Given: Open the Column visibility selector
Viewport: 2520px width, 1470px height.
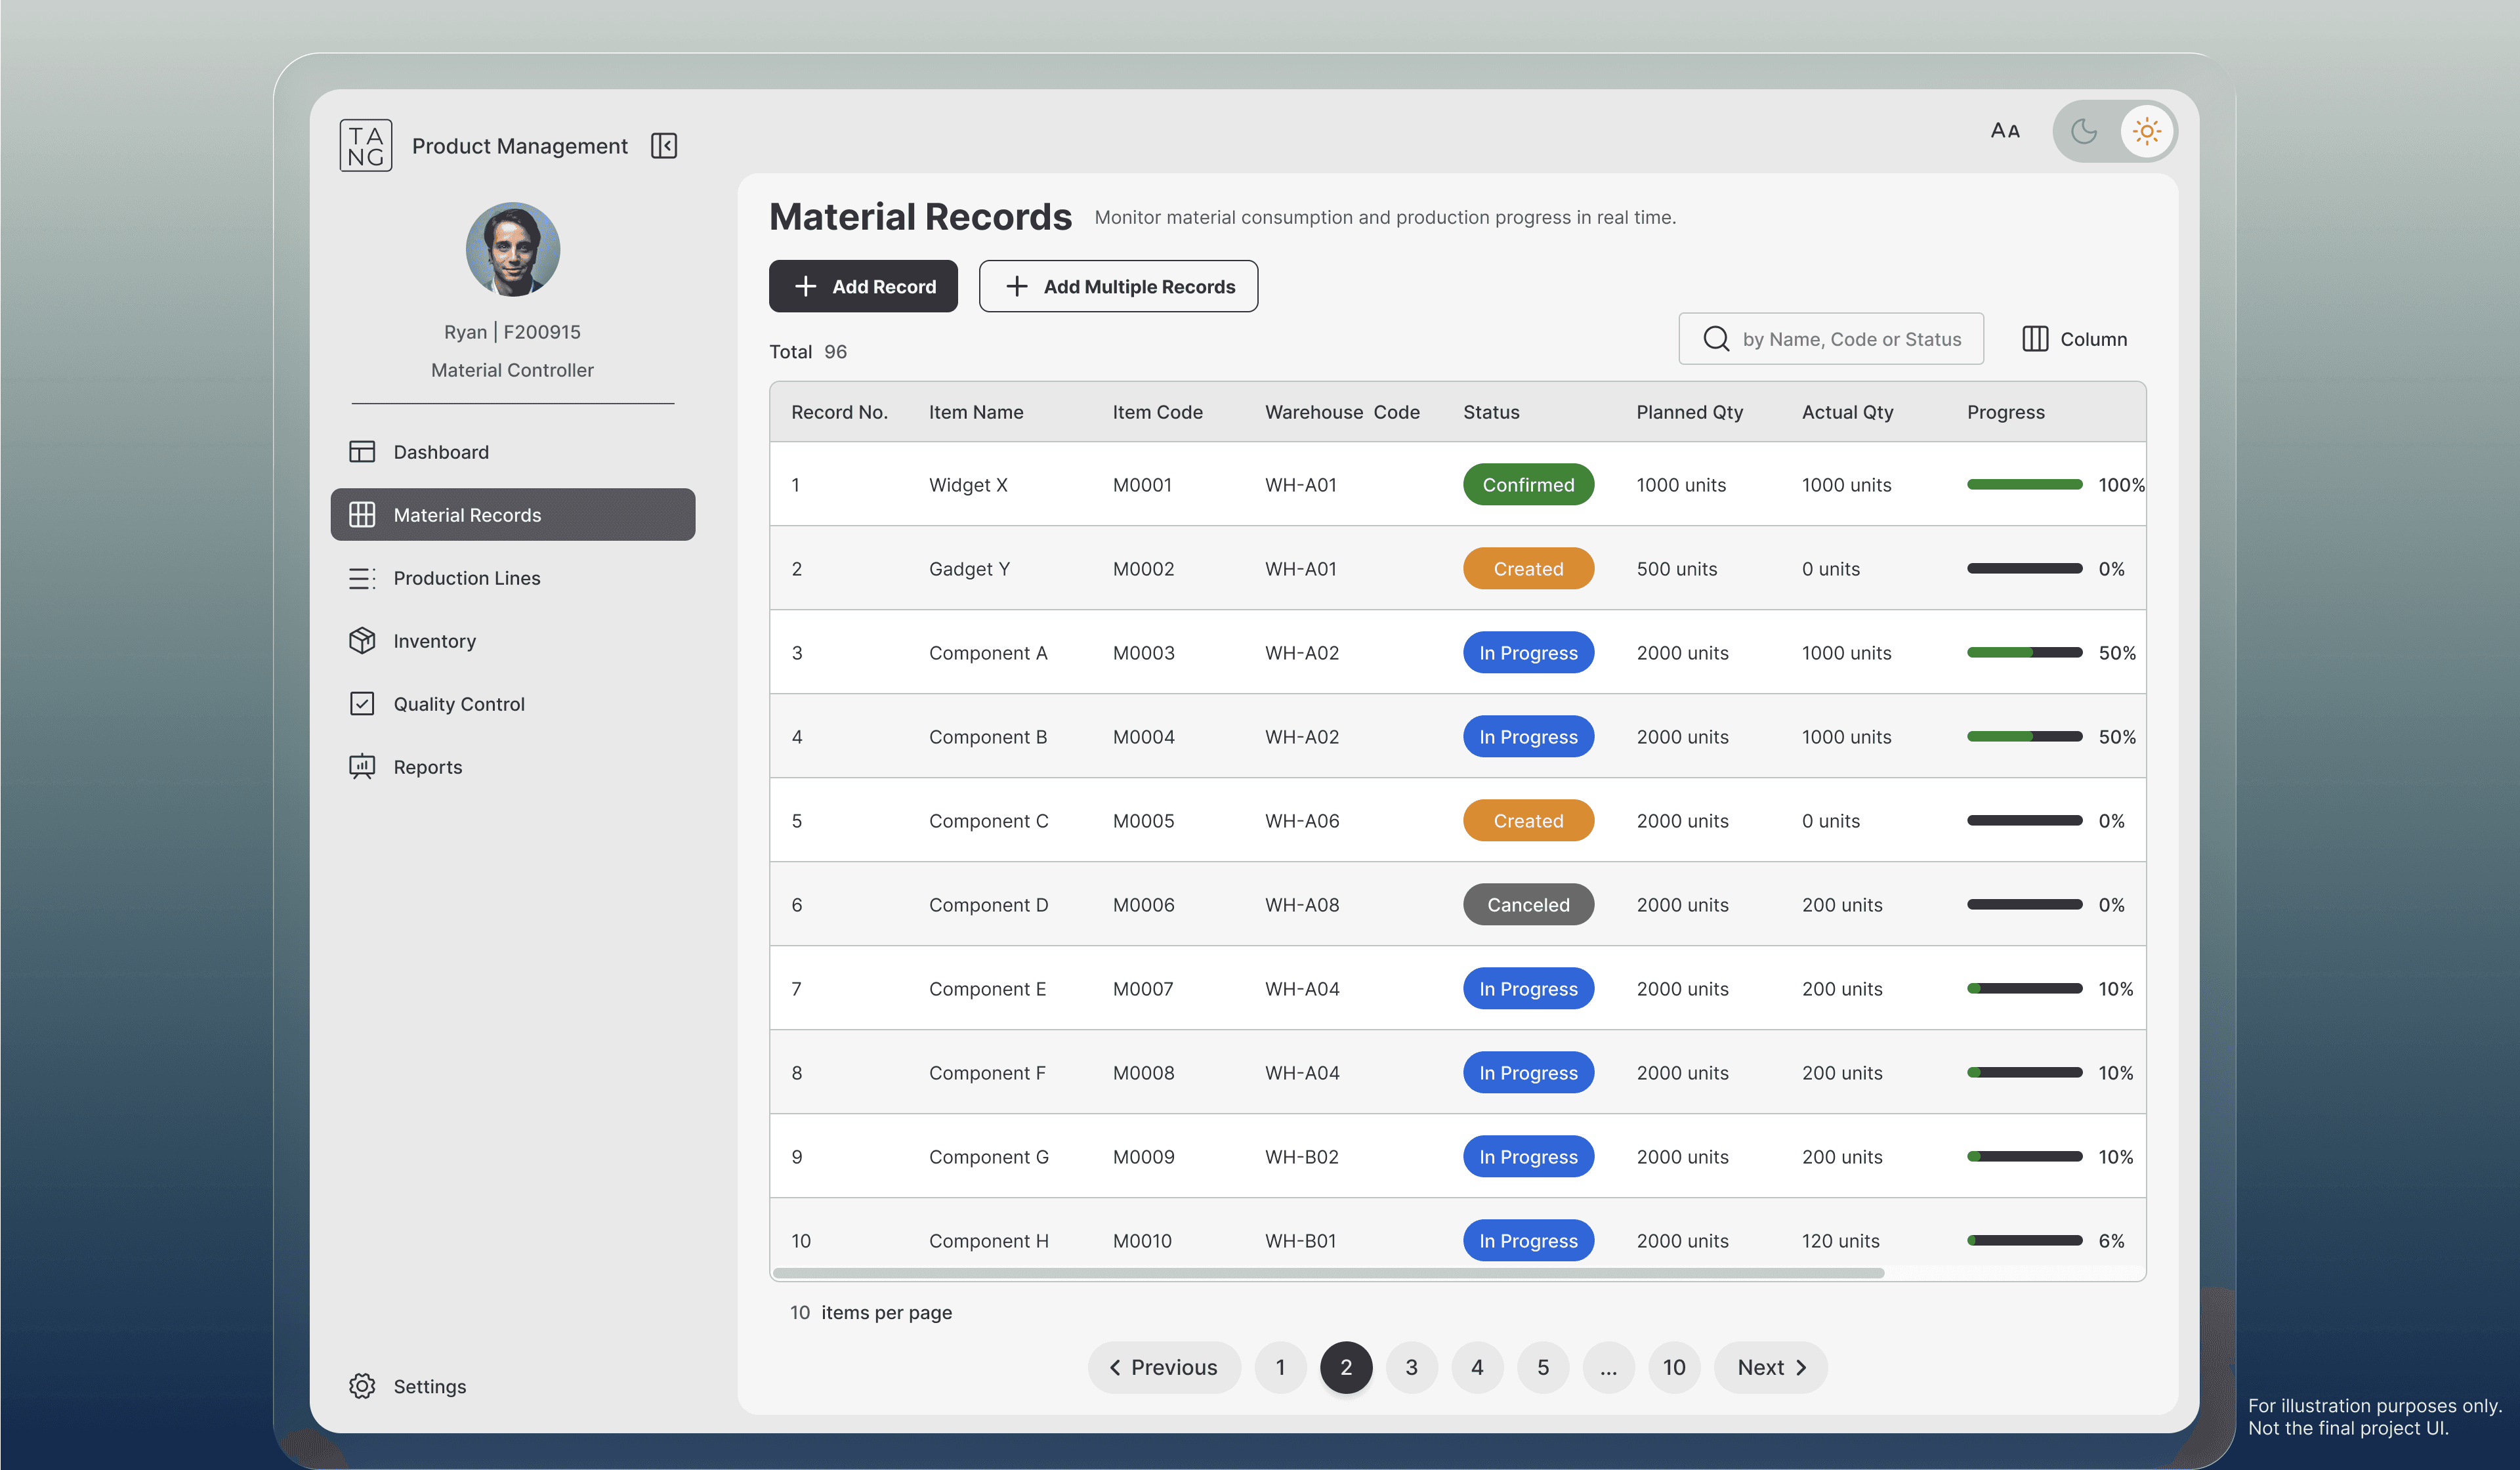Looking at the screenshot, I should (2074, 339).
